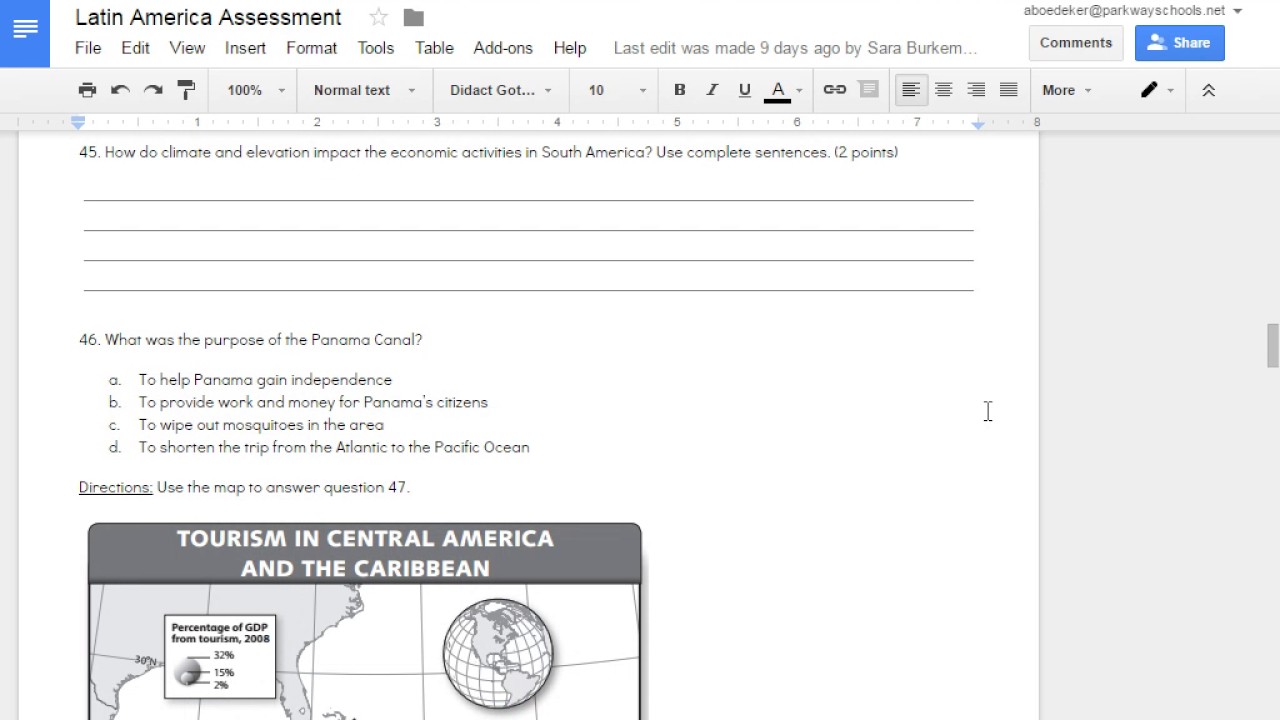Insert a link with the link icon

pos(835,90)
